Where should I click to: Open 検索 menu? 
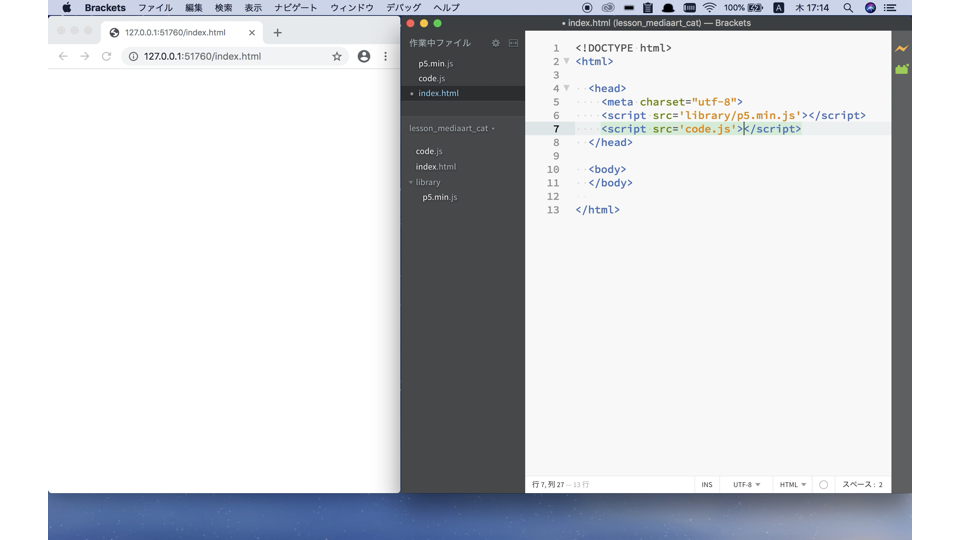click(x=223, y=8)
